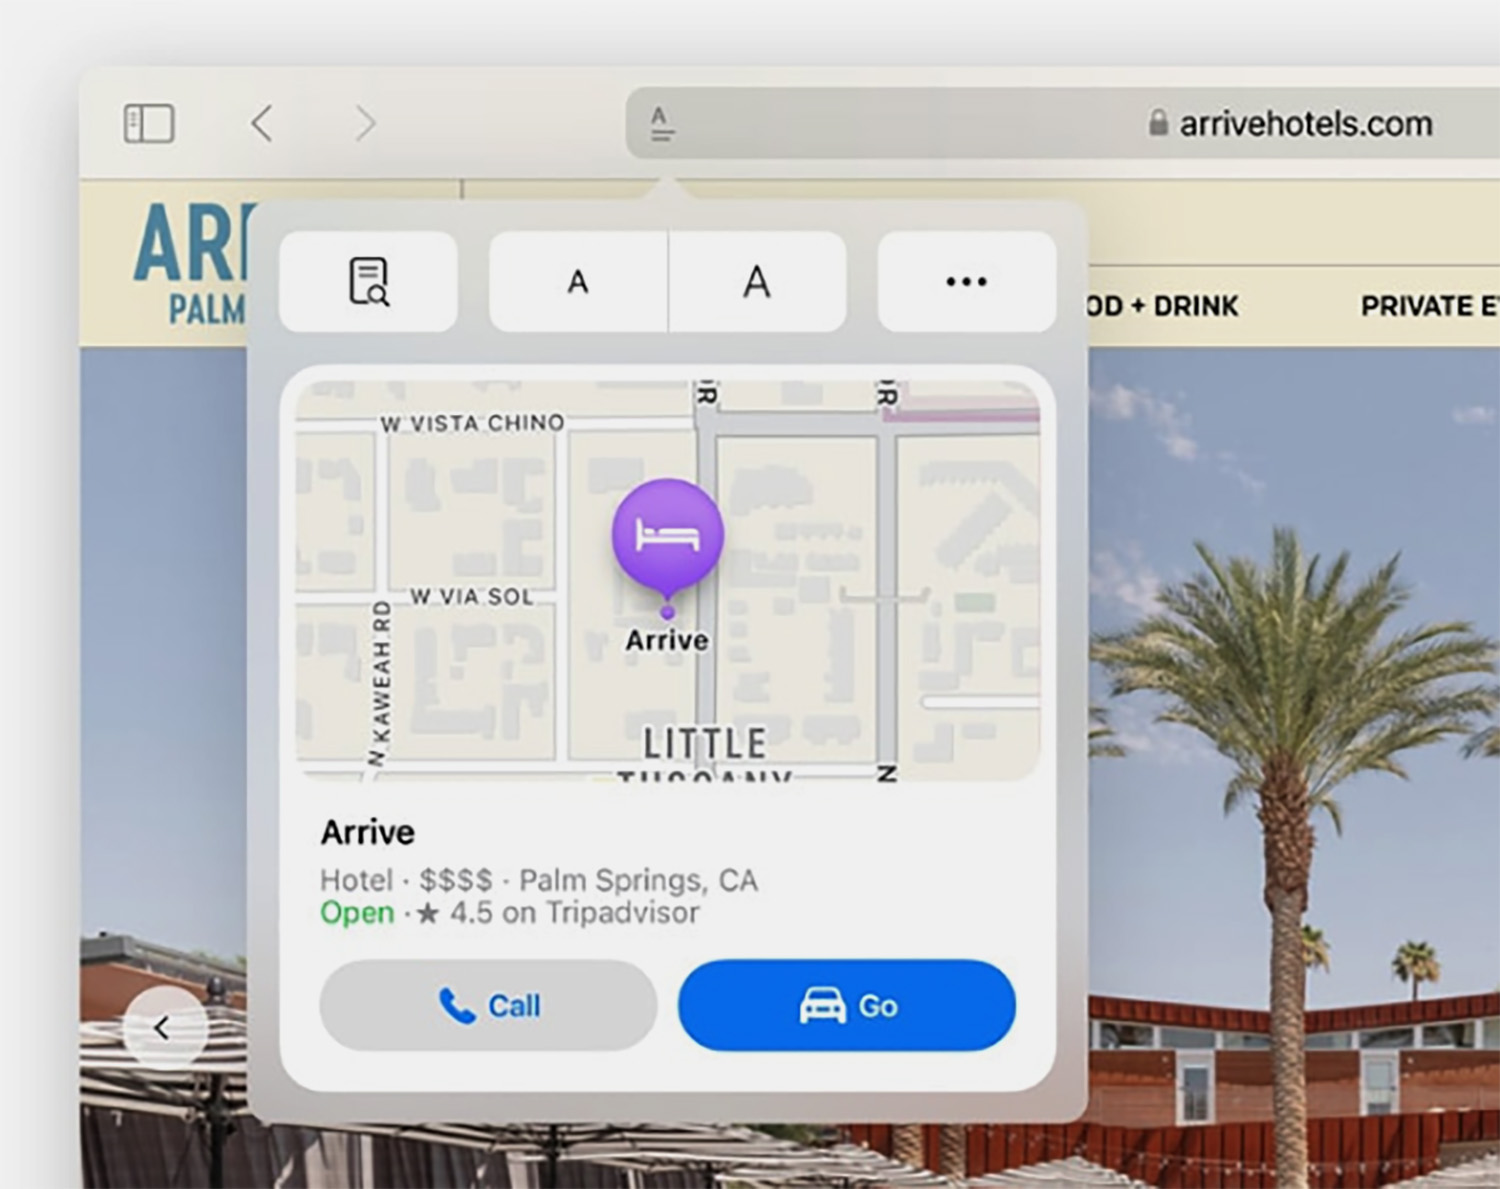
Task: Click the 'Hotel · $$$$ · Palm Springs, CA' line
Action: tap(539, 880)
